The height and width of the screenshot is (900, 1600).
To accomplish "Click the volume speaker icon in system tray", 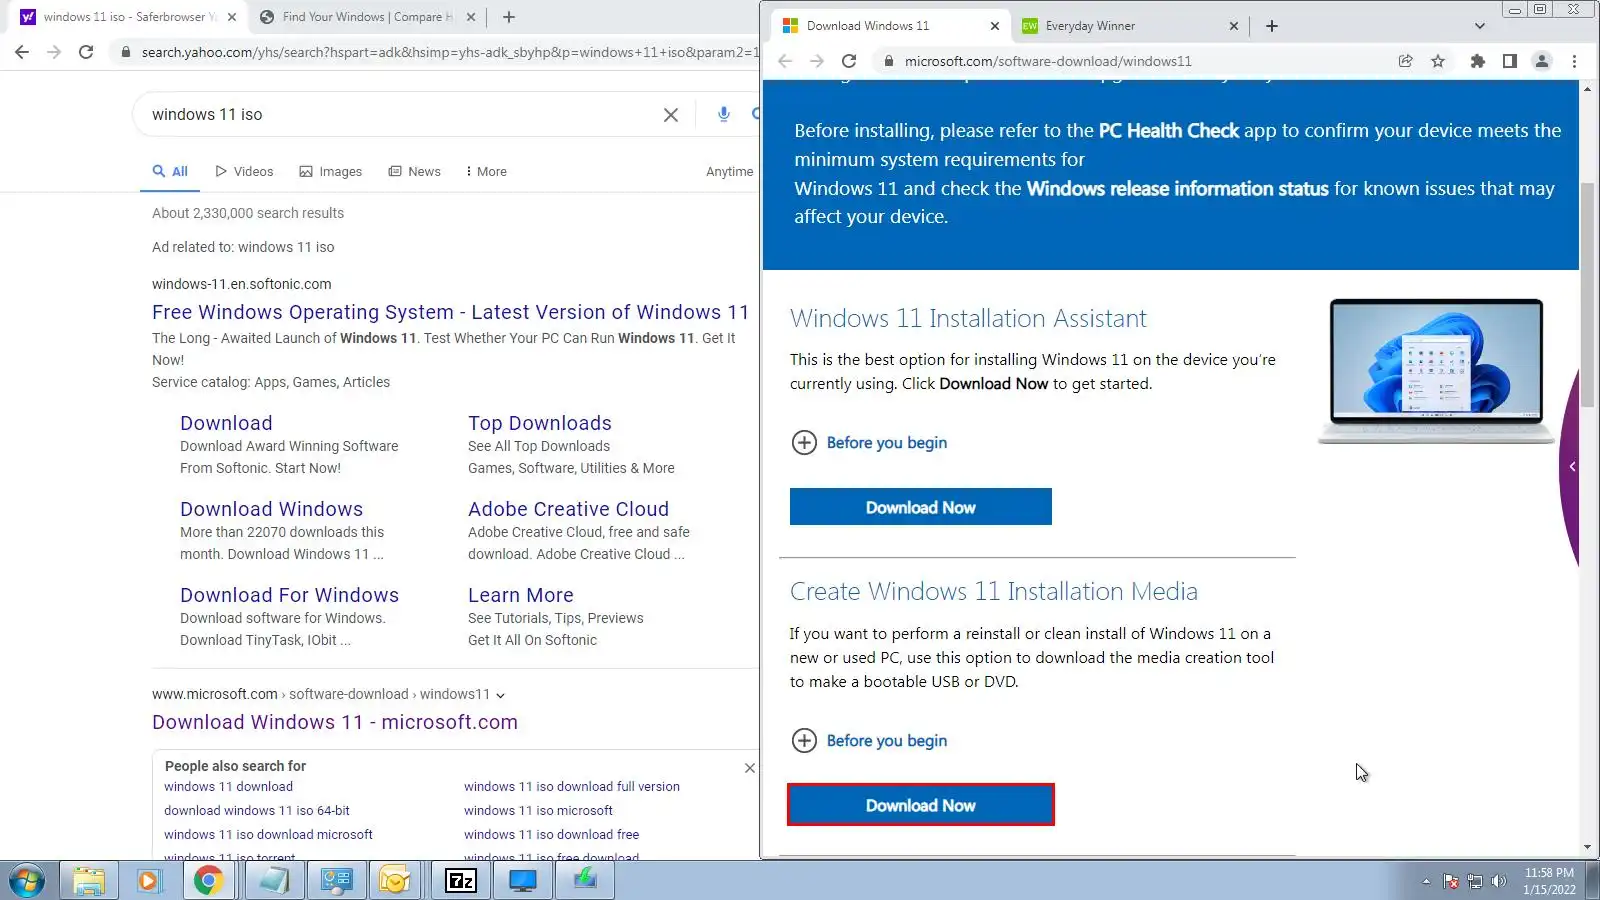I will coord(1498,882).
